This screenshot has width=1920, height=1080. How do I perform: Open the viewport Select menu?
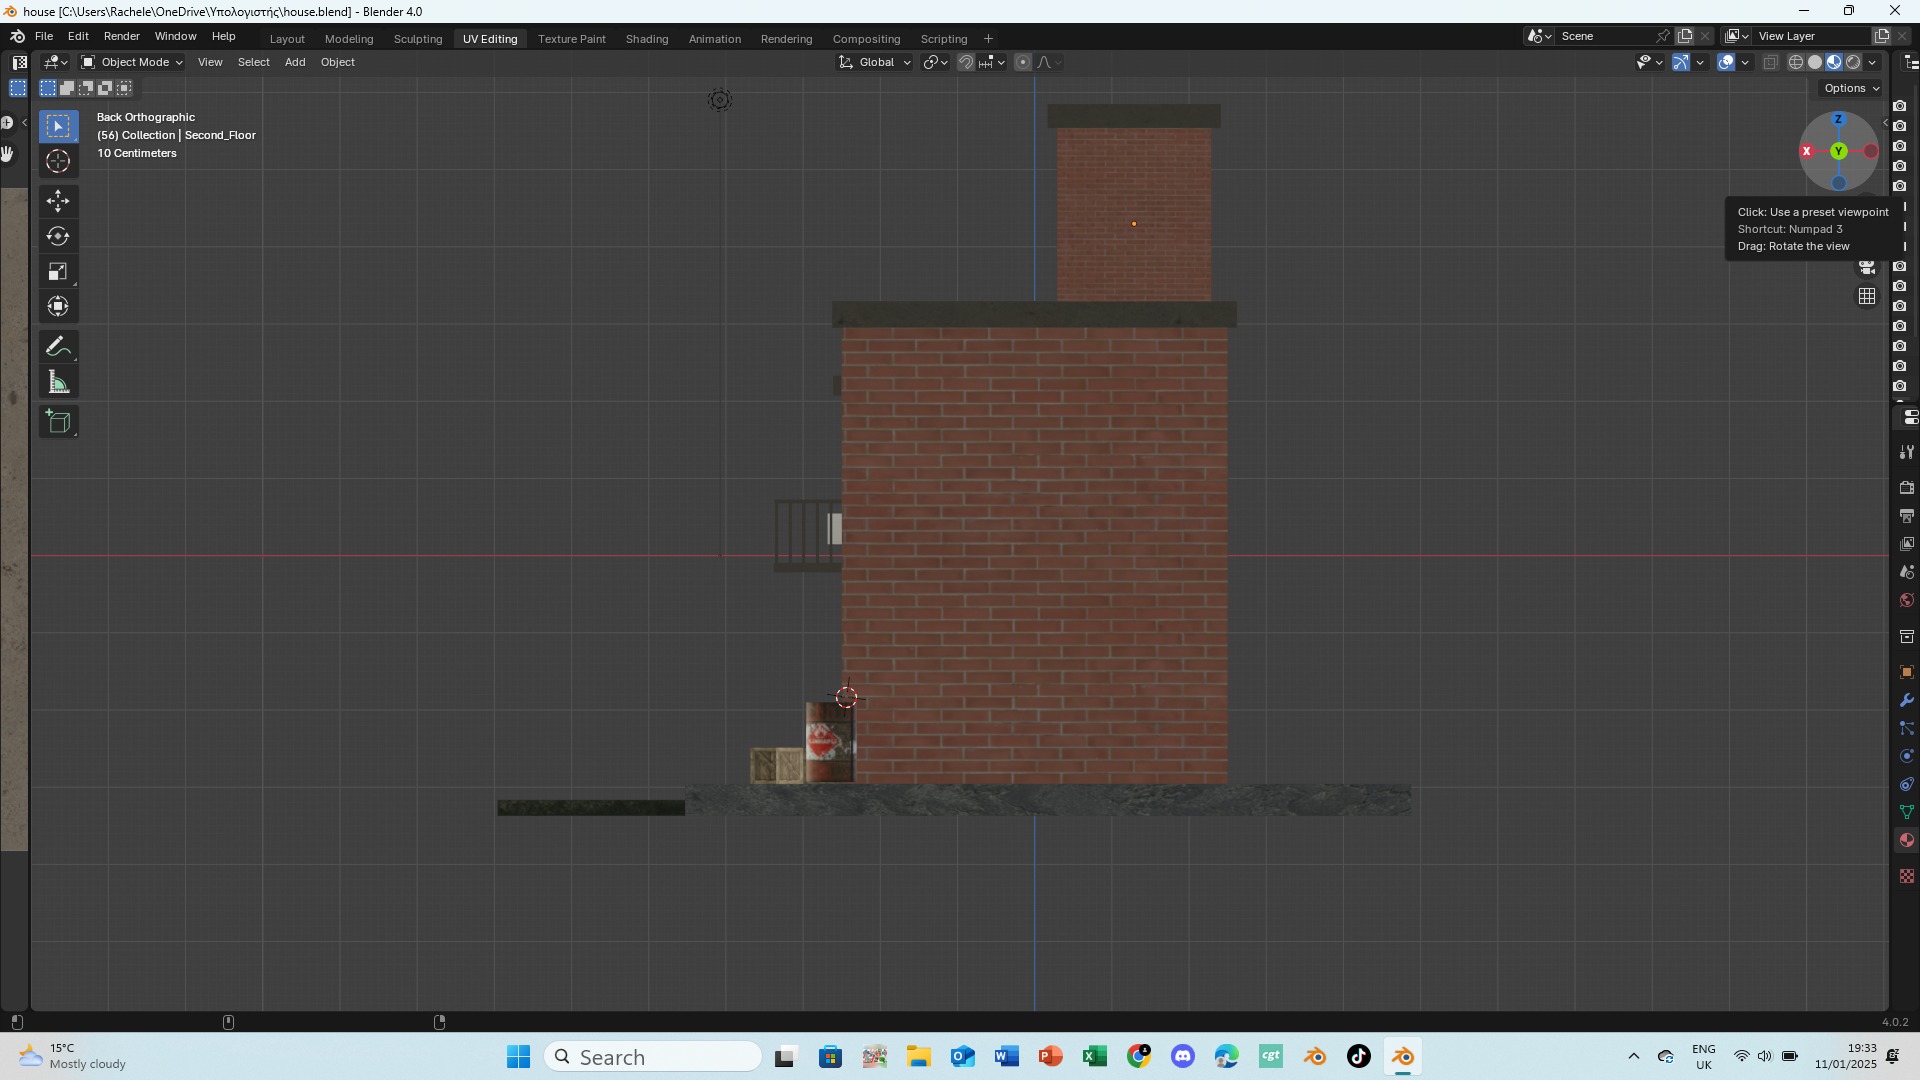point(254,62)
